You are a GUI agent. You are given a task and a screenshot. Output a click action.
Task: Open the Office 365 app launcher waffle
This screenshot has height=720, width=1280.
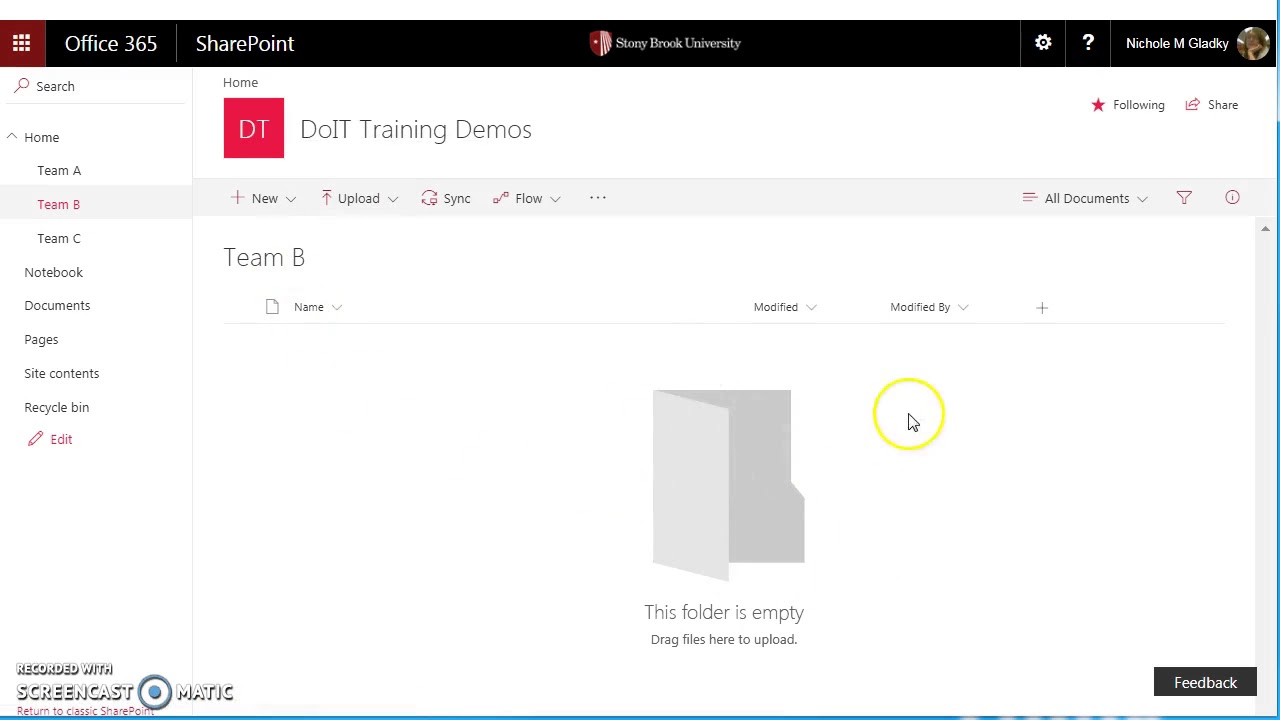point(22,43)
